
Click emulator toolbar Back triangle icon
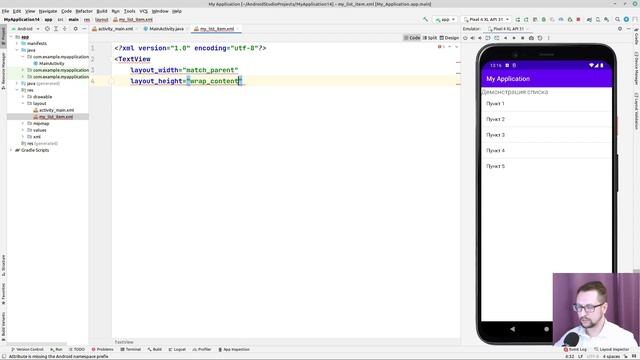pos(506,38)
